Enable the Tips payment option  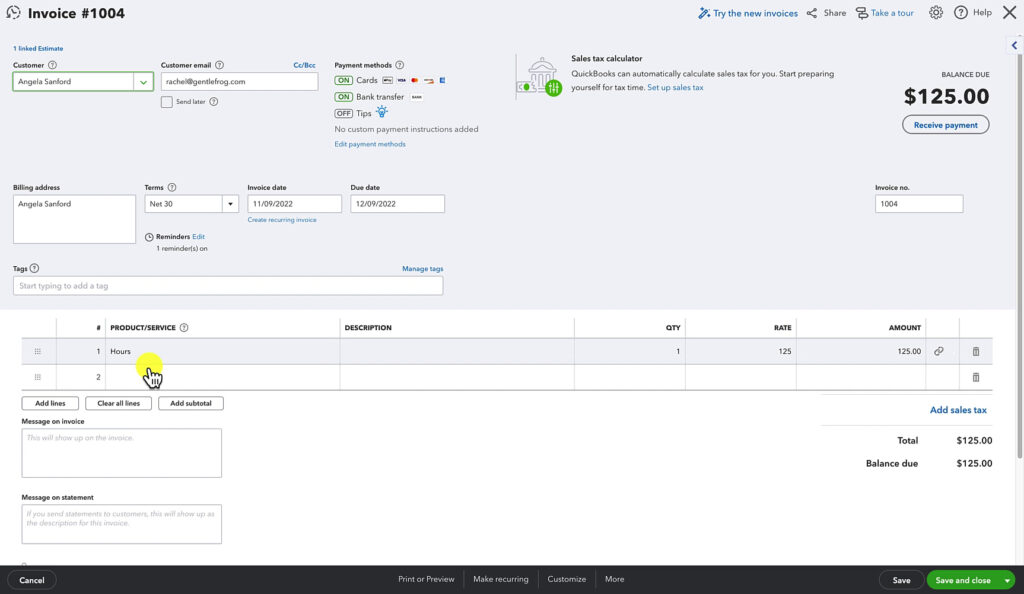[x=345, y=113]
